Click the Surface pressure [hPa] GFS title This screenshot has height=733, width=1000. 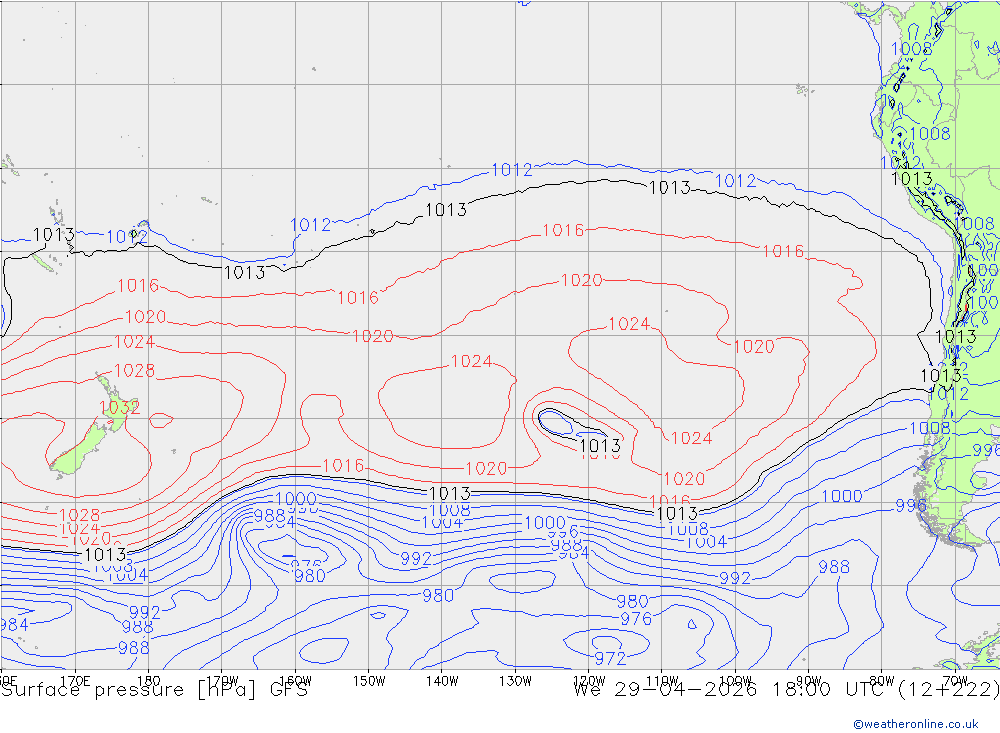click(154, 690)
